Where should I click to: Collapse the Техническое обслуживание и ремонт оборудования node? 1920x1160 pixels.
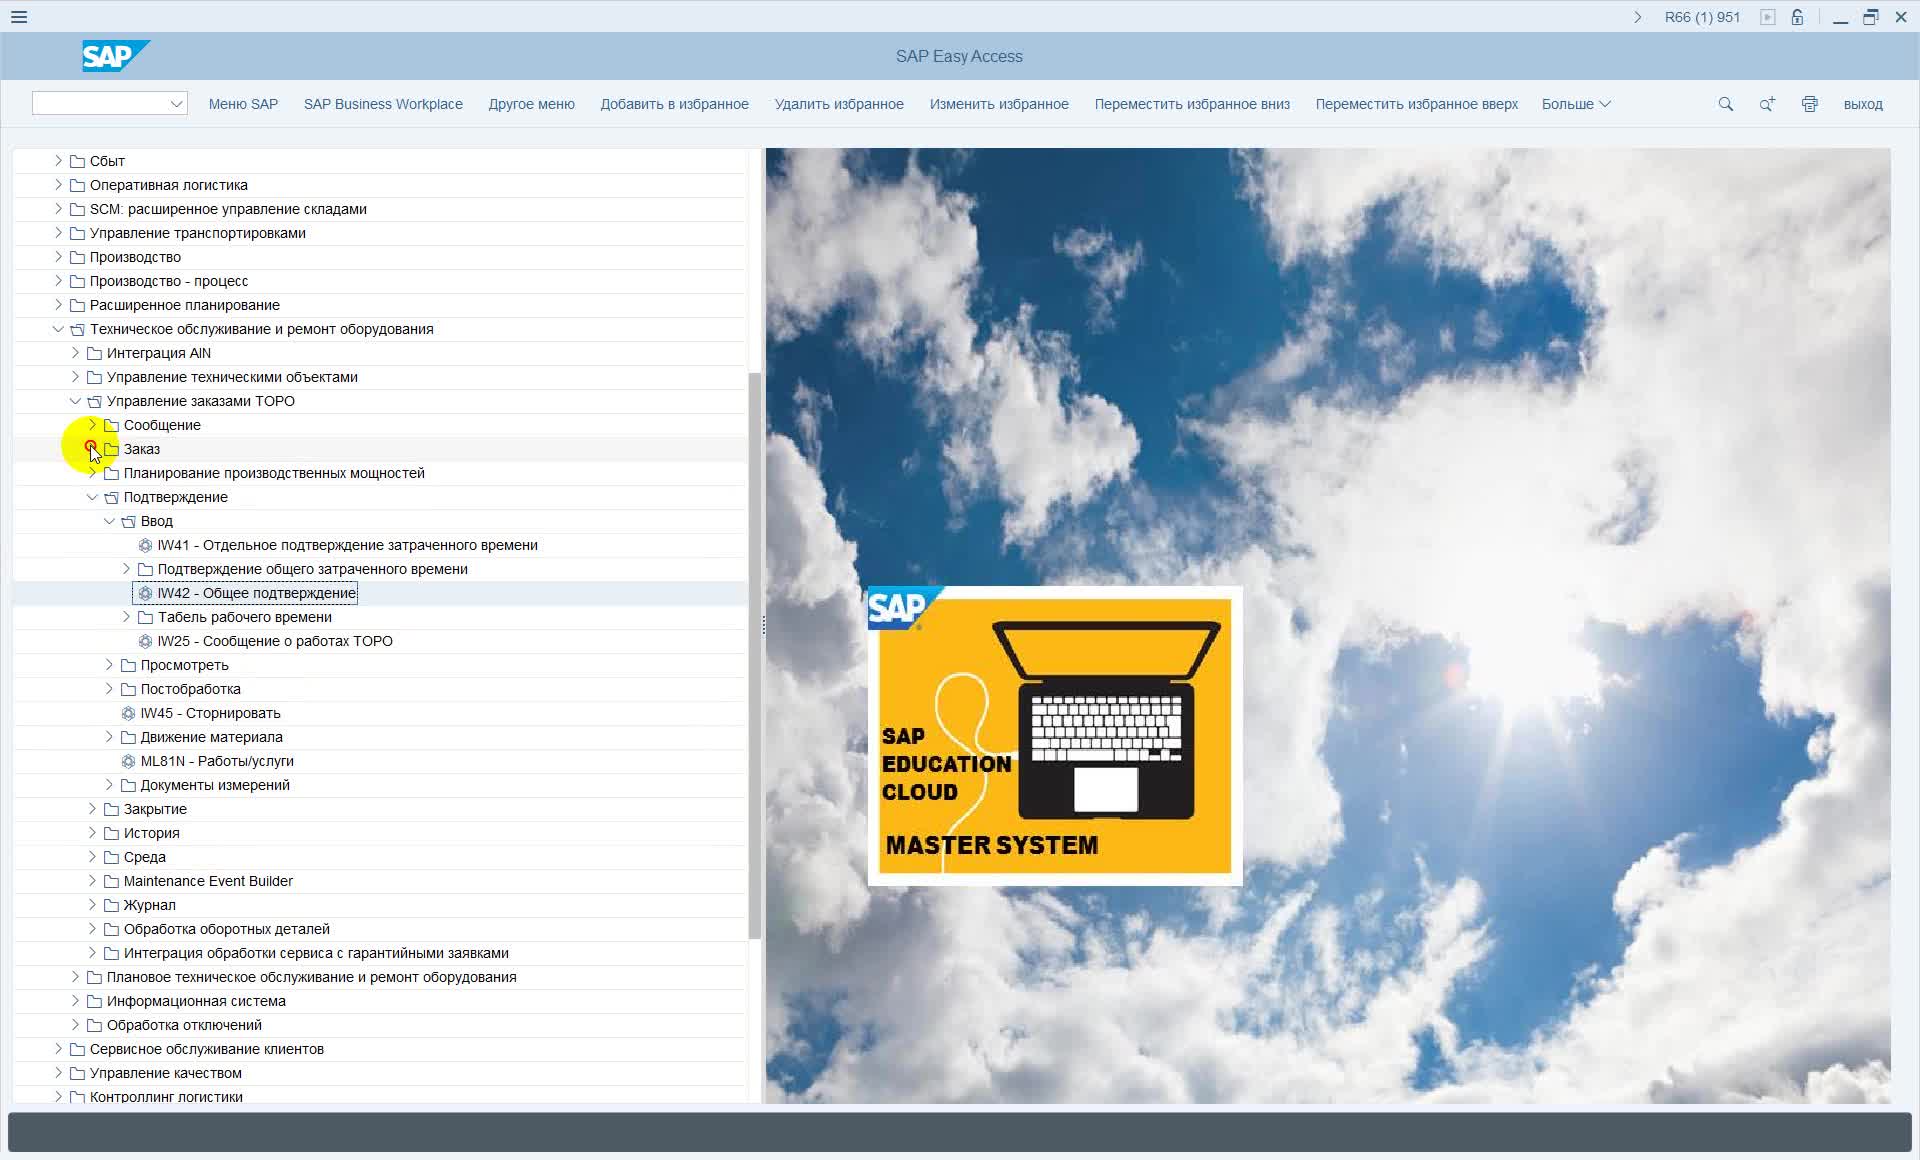pos(58,329)
